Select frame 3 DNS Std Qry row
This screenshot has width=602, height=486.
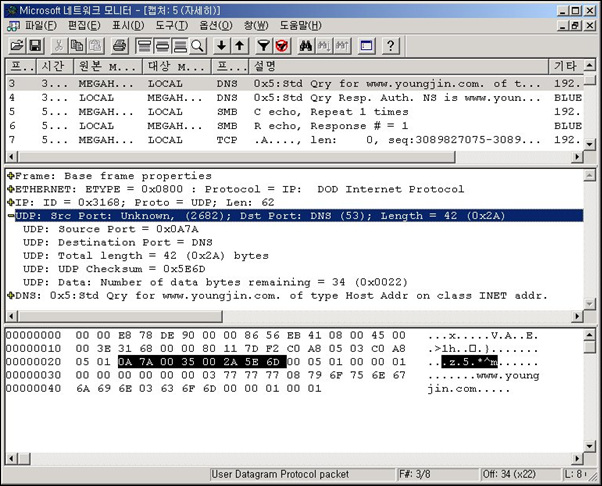(295, 83)
